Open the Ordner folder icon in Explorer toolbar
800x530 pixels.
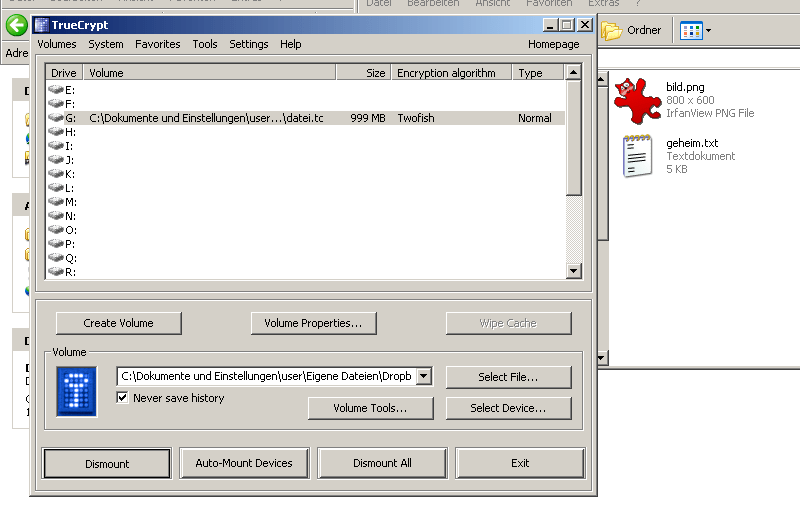611,31
